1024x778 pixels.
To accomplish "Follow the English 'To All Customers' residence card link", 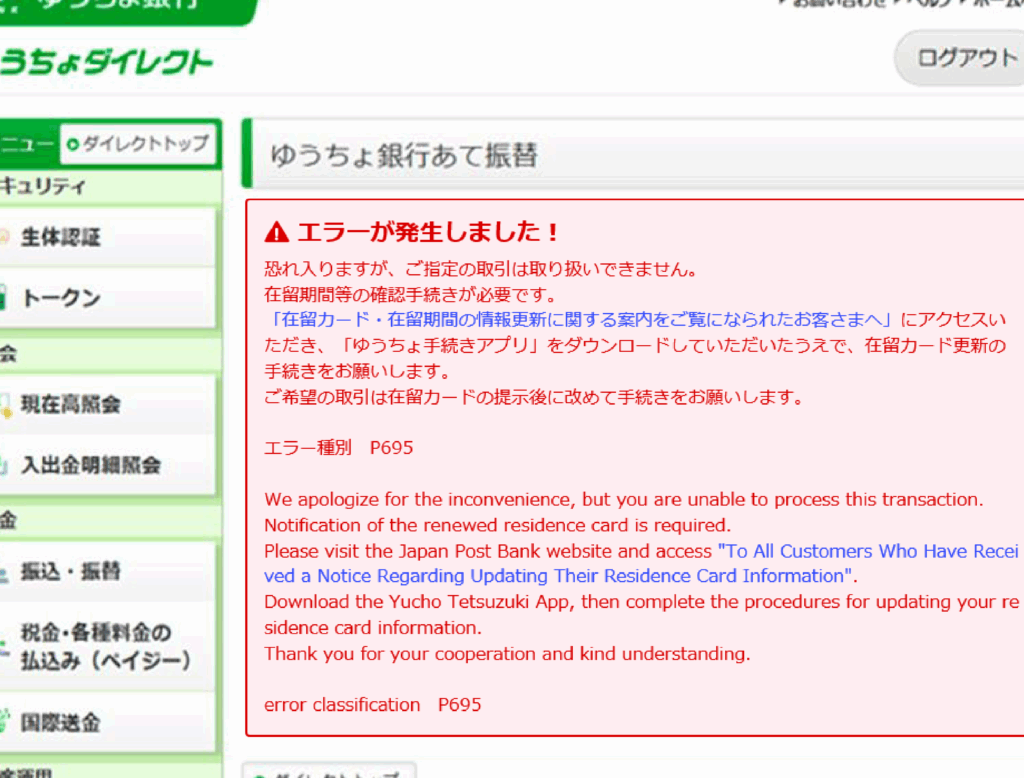I will coord(641,564).
